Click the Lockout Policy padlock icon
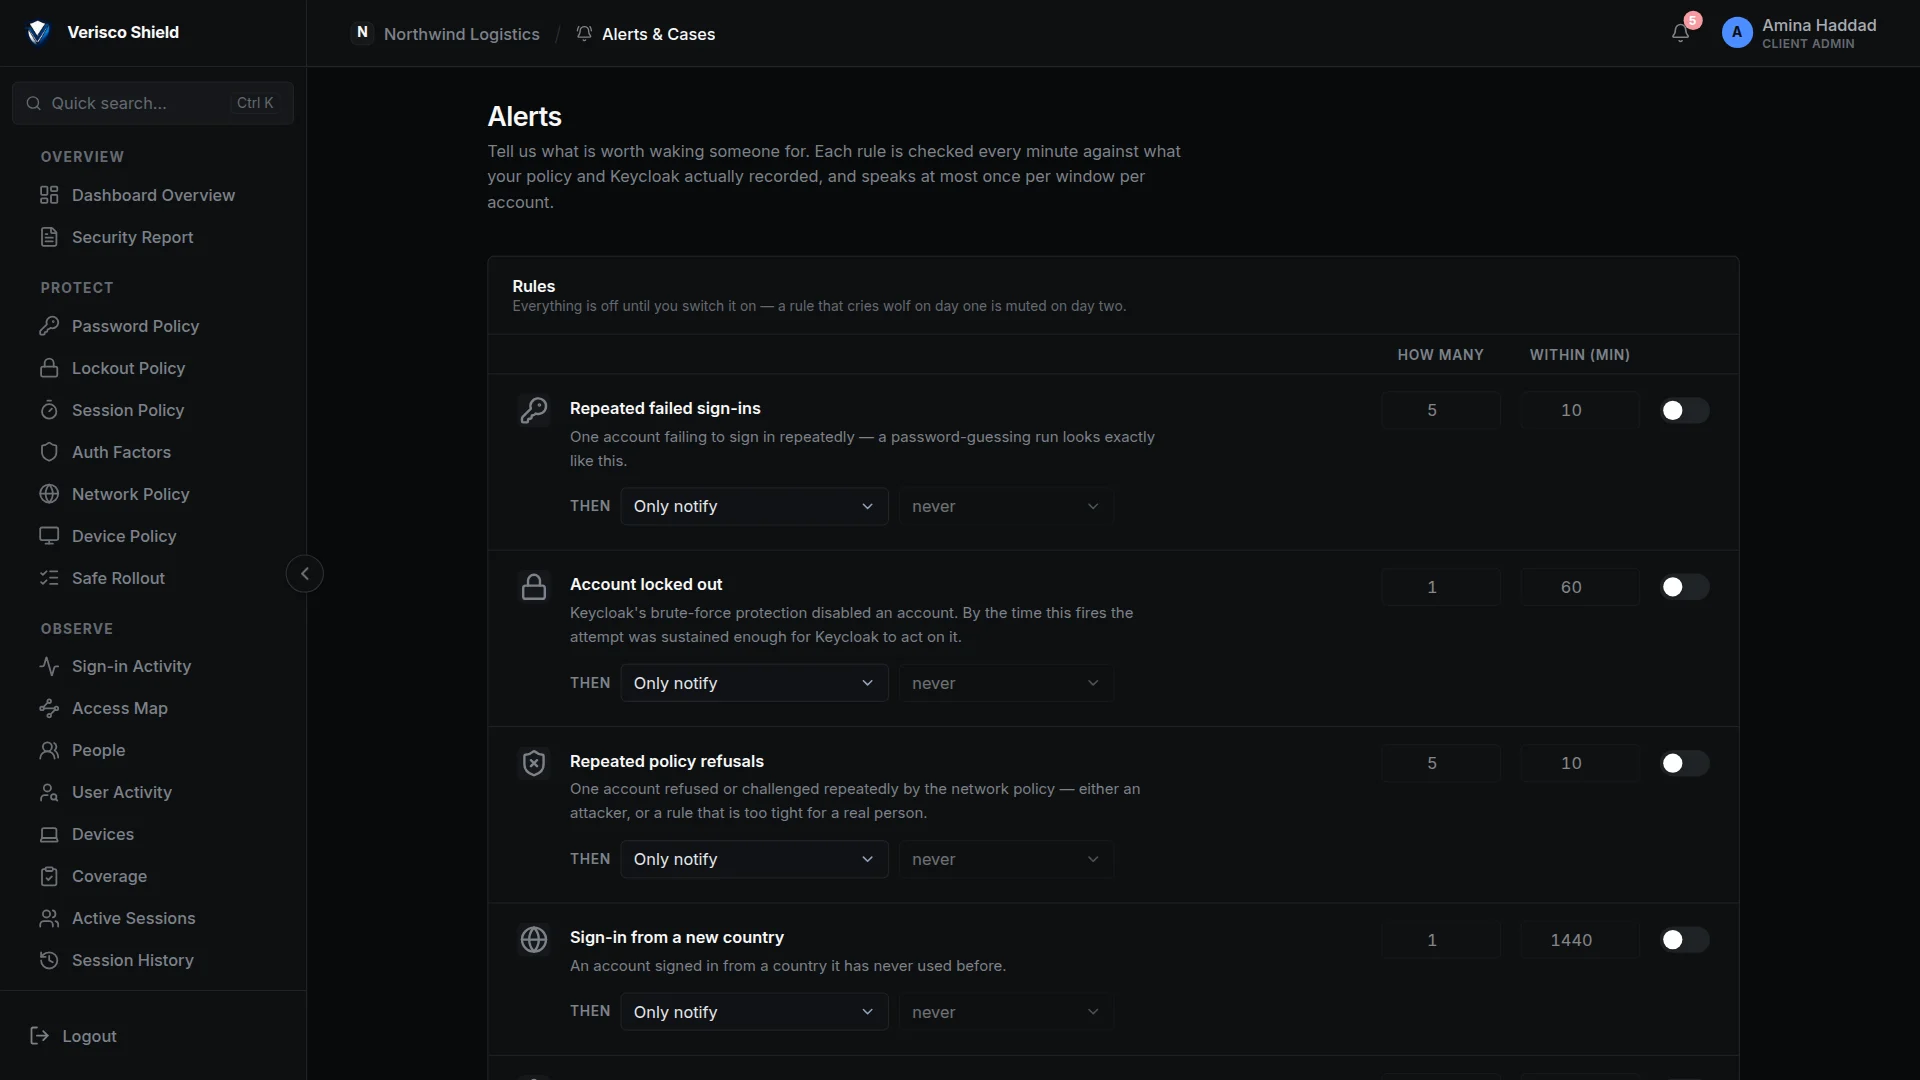 click(49, 368)
